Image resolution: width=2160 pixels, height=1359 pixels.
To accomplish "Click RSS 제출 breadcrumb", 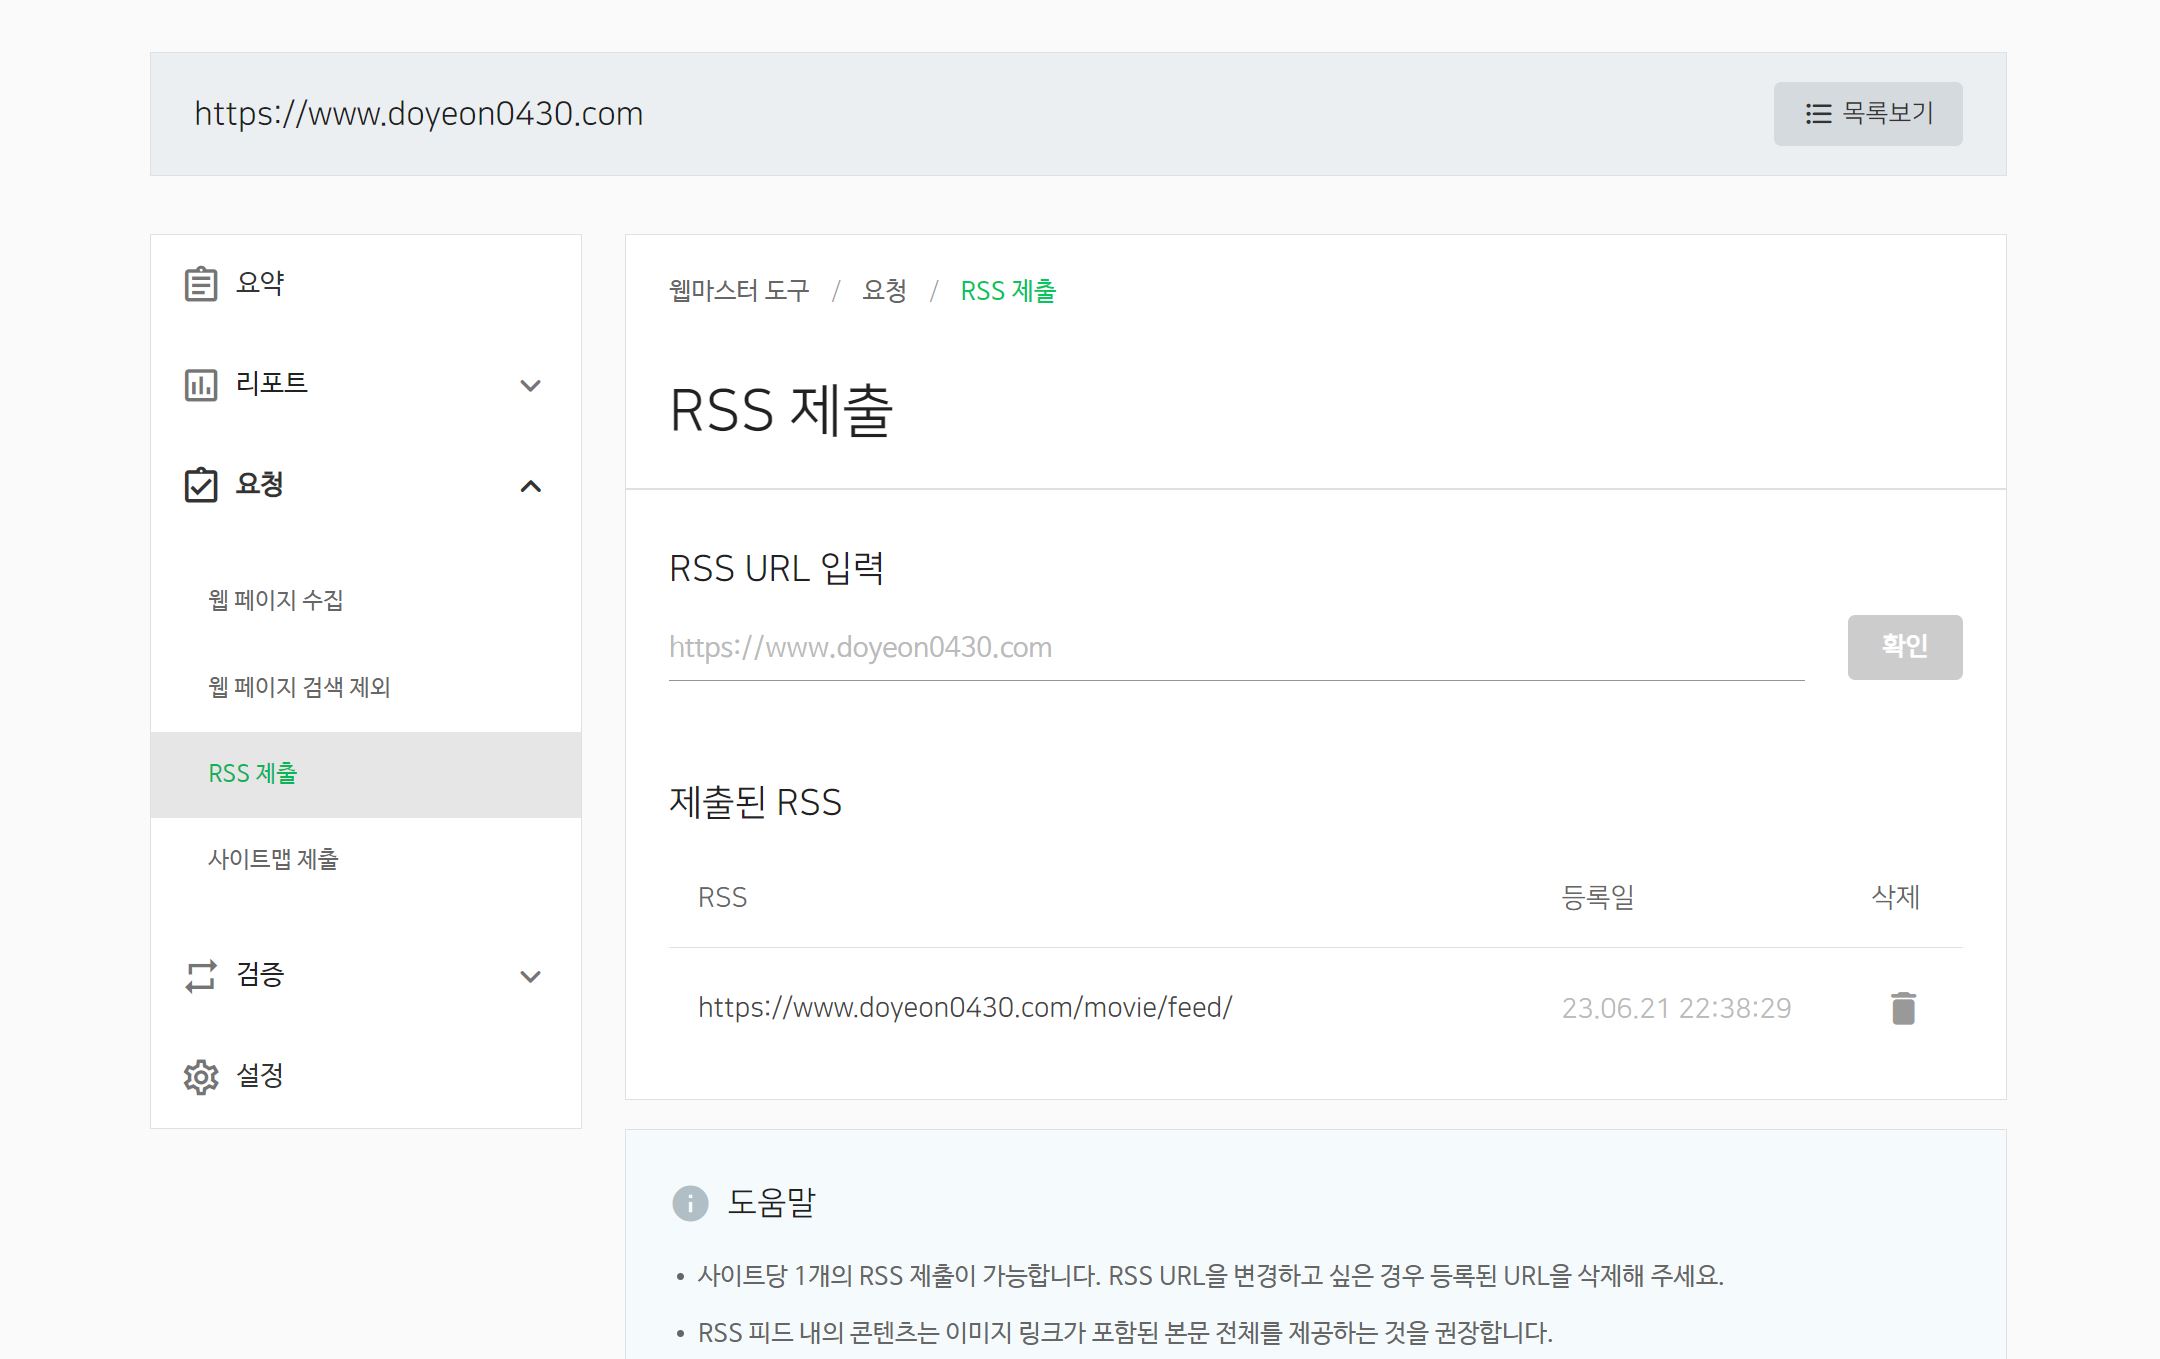I will (1008, 291).
